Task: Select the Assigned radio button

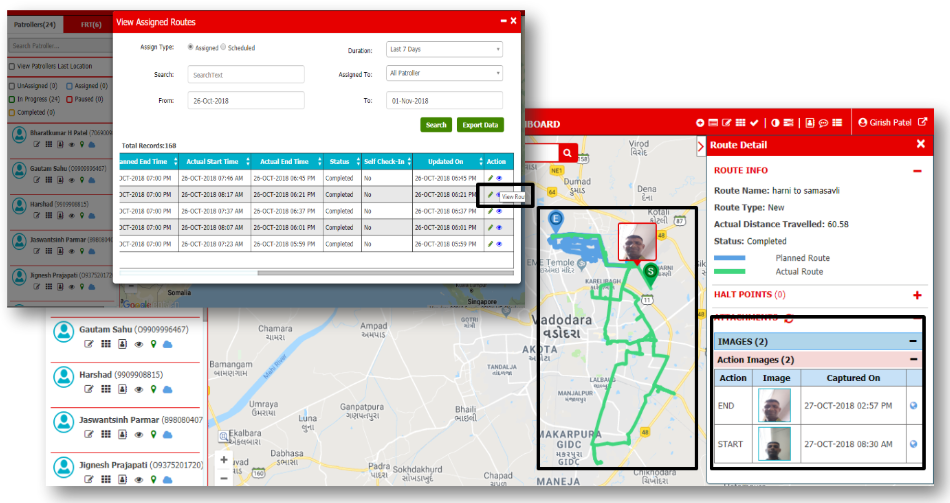Action: (x=190, y=47)
